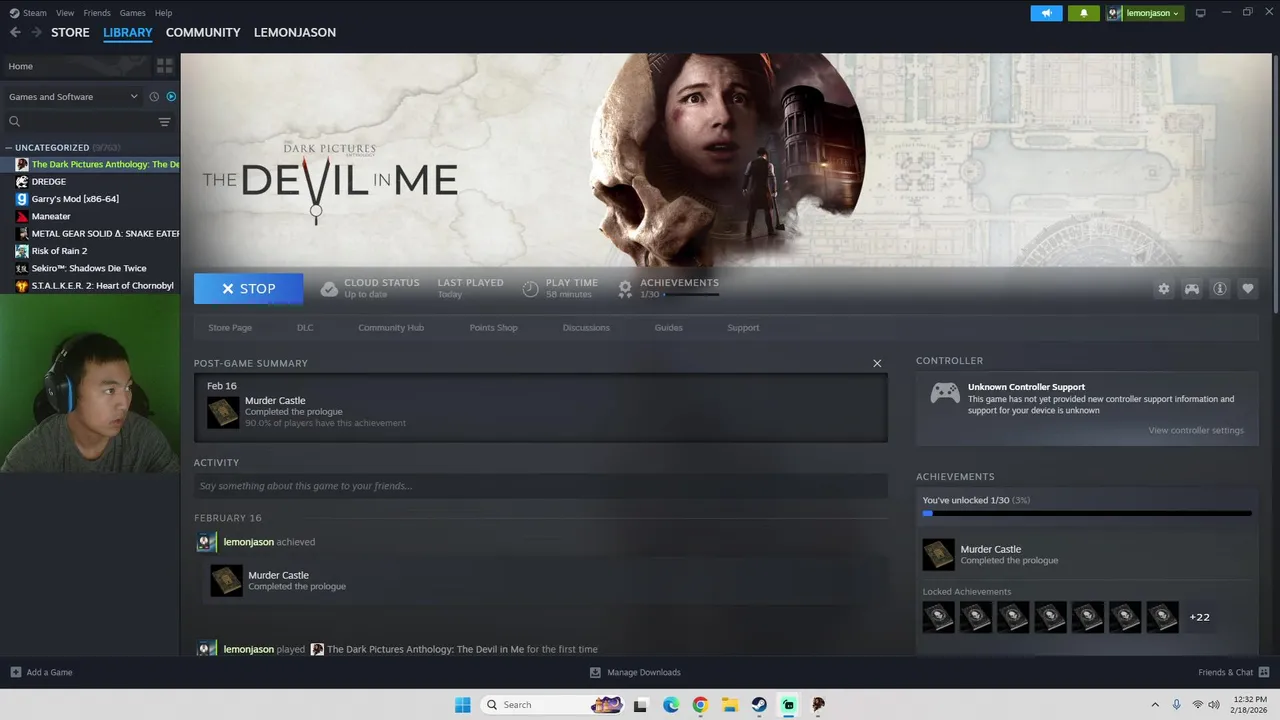1280x720 pixels.
Task: Open controller layout gamepad icon
Action: (1192, 289)
